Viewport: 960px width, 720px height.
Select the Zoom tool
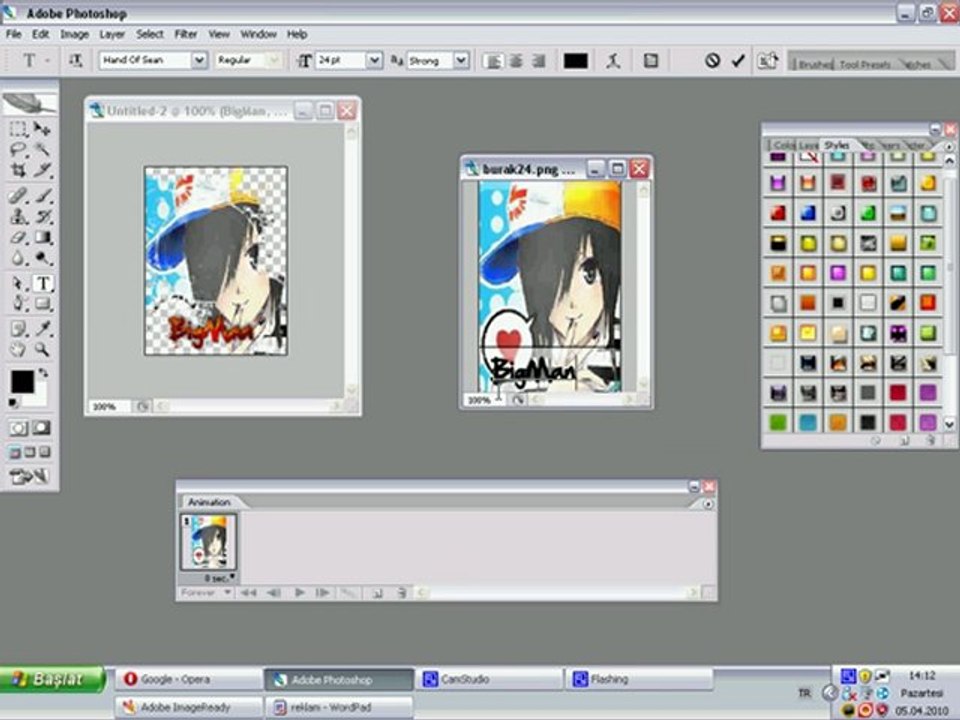click(42, 350)
